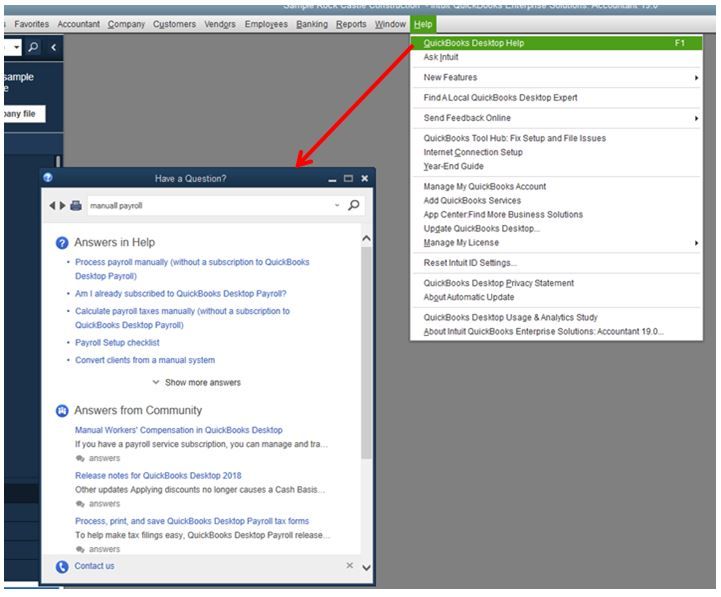The width and height of the screenshot is (721, 597).
Task: Open 'Am I already subscribed' help link
Action: click(181, 293)
